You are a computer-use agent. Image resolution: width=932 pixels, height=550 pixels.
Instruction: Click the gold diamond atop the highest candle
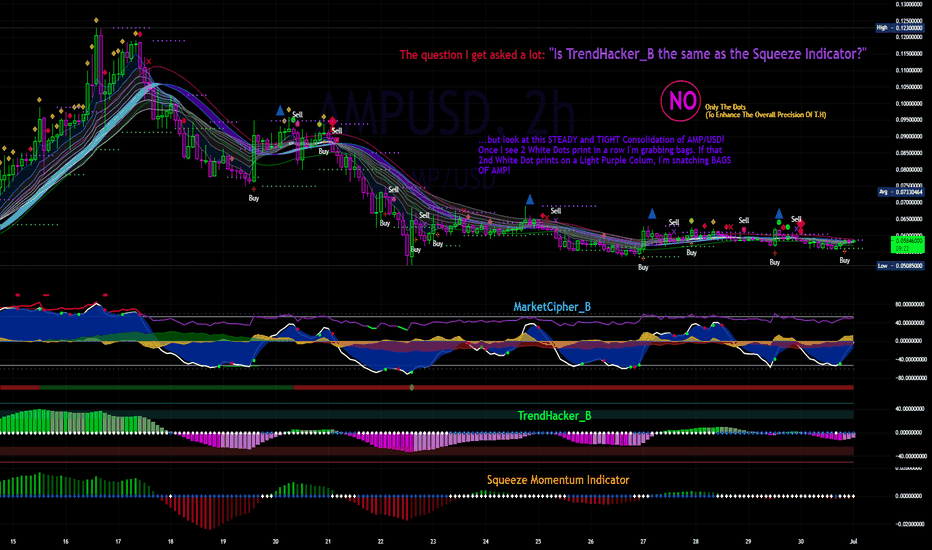coord(96,20)
